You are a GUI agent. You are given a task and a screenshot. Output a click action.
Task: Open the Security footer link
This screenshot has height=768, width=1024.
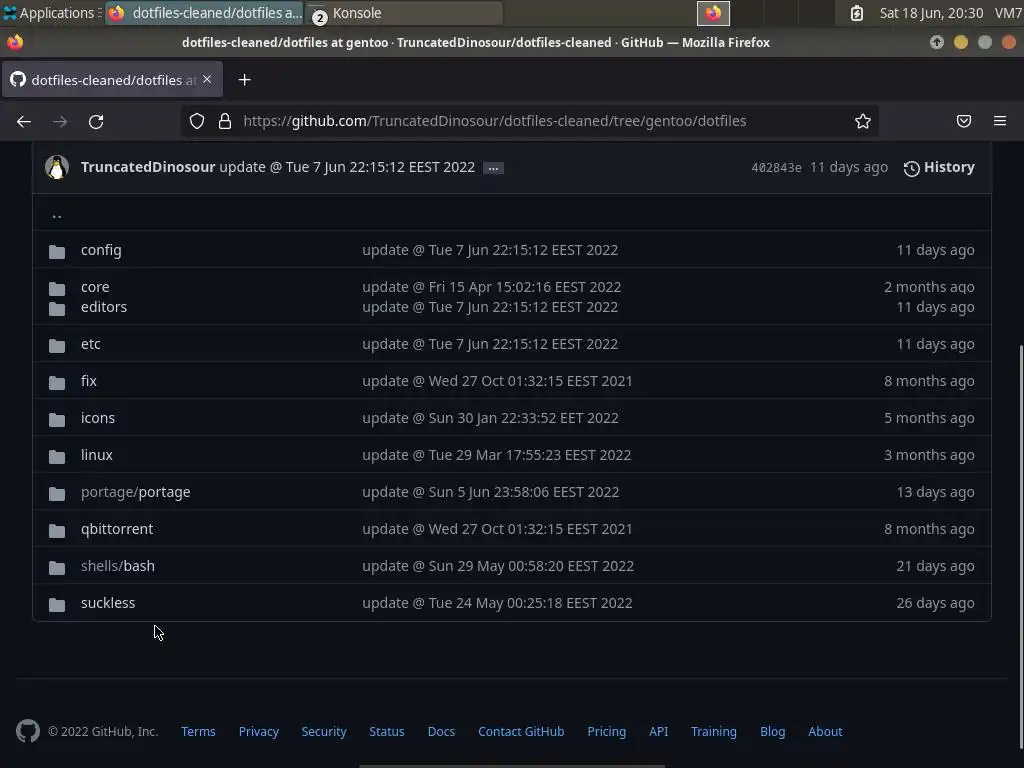324,731
